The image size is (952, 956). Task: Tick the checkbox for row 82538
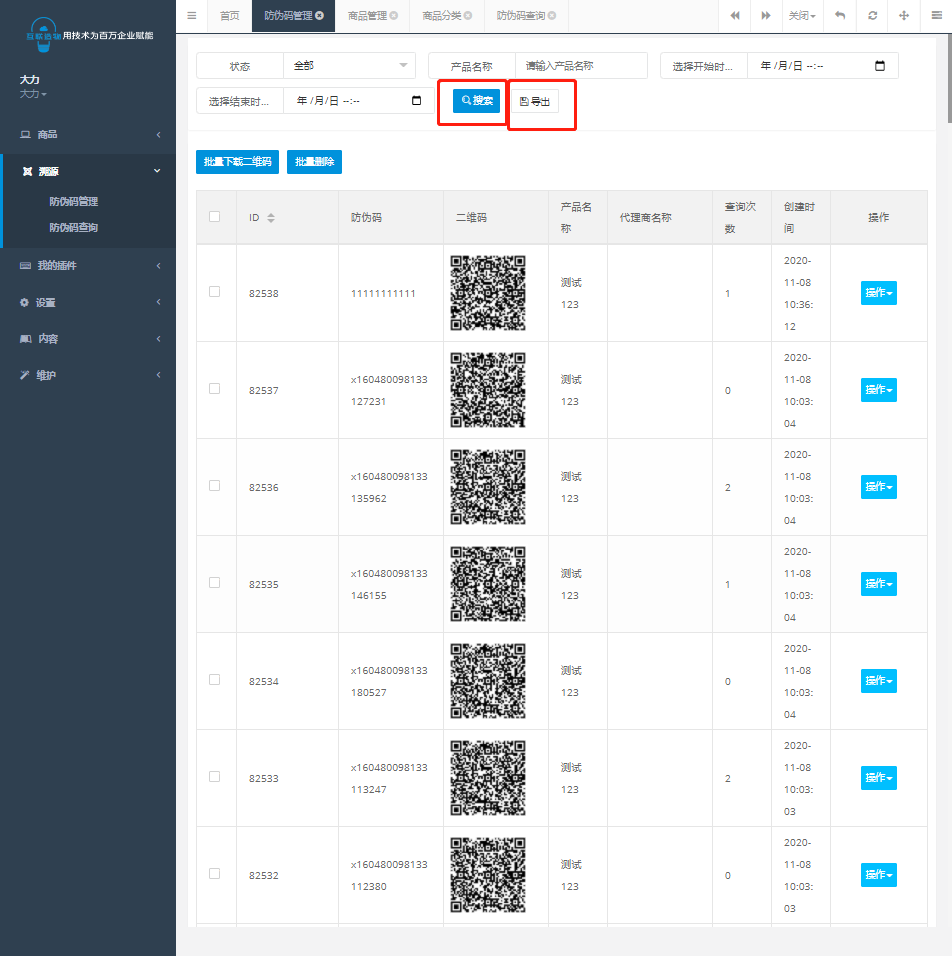click(215, 291)
